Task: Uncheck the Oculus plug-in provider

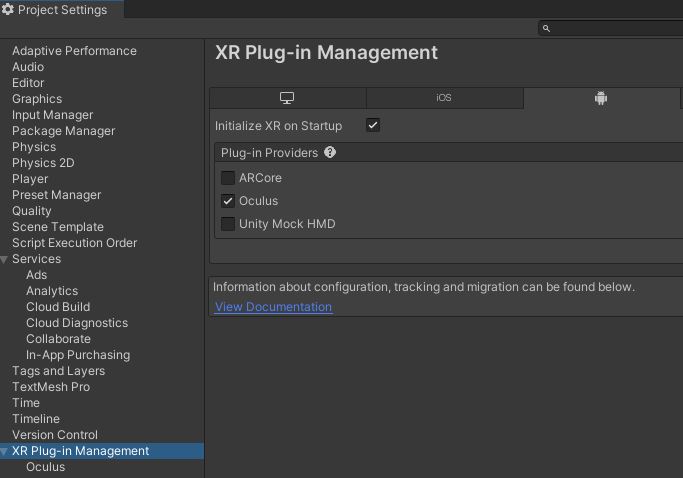Action: coord(227,201)
